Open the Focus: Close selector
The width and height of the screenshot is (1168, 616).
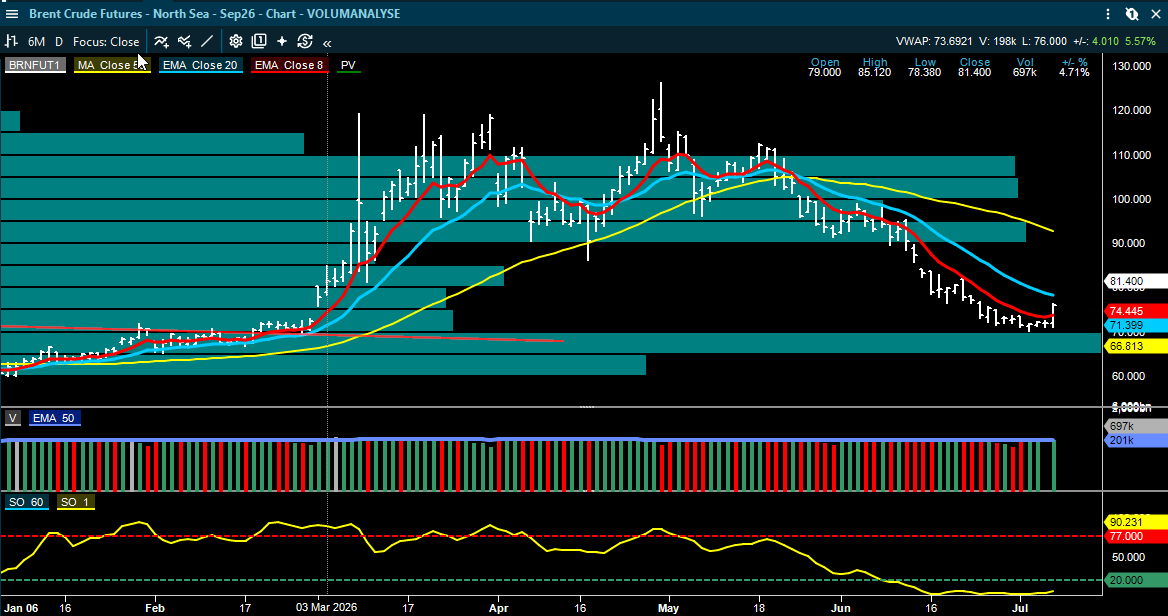106,42
